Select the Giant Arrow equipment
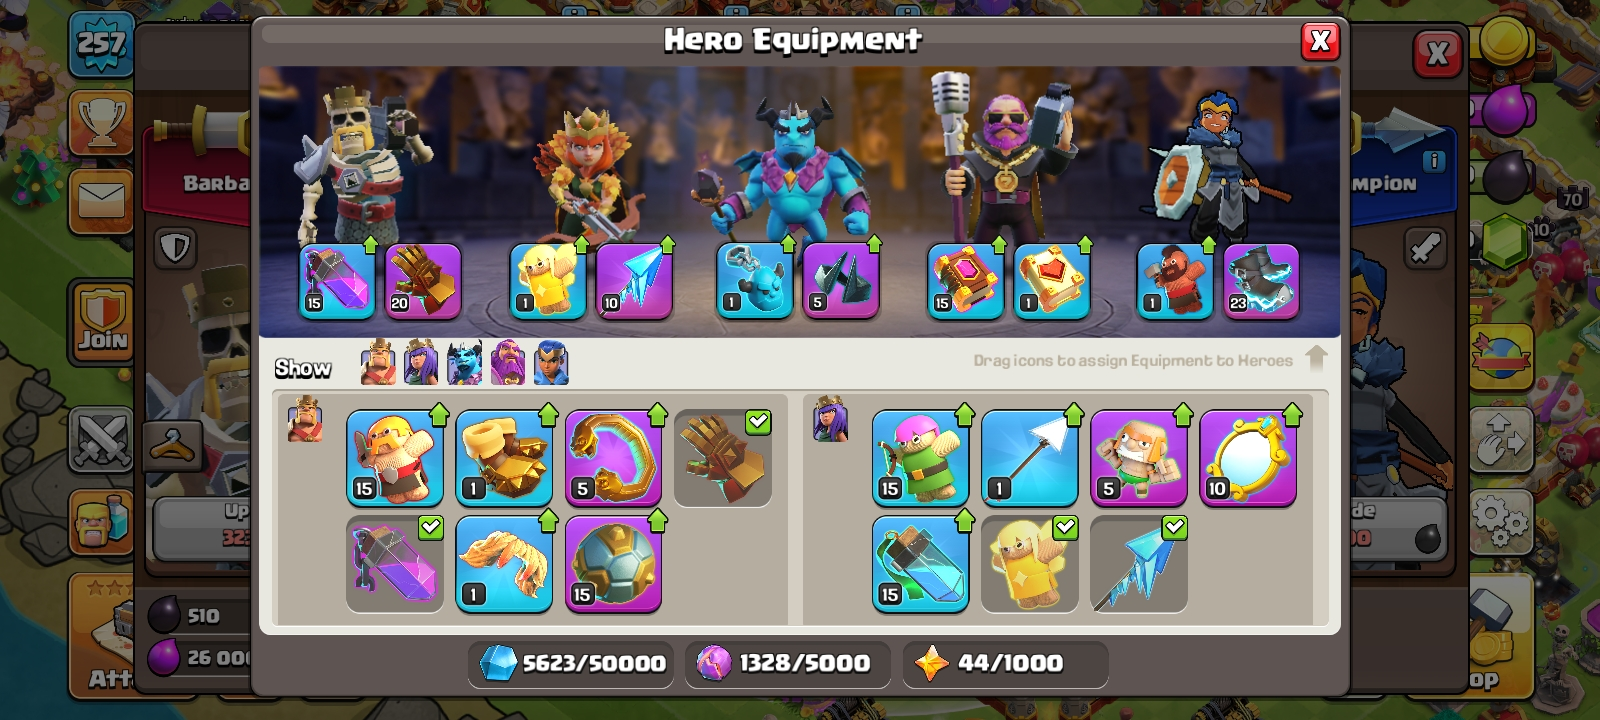This screenshot has height=720, width=1600. (1030, 457)
